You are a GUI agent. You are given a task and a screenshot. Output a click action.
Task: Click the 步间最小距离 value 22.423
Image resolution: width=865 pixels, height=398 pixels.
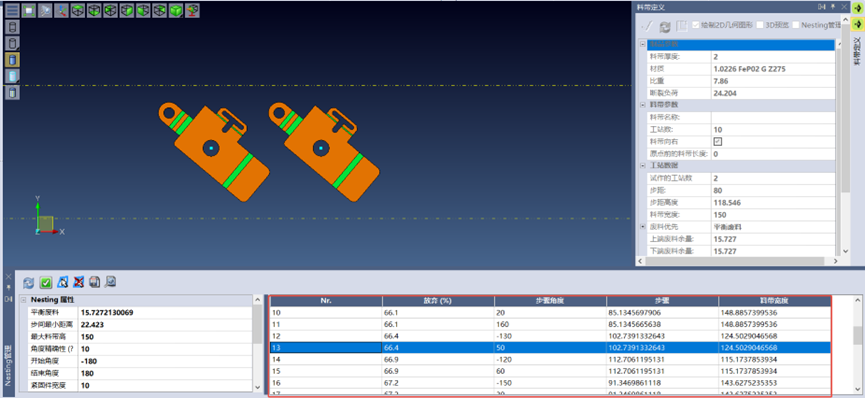[165, 325]
